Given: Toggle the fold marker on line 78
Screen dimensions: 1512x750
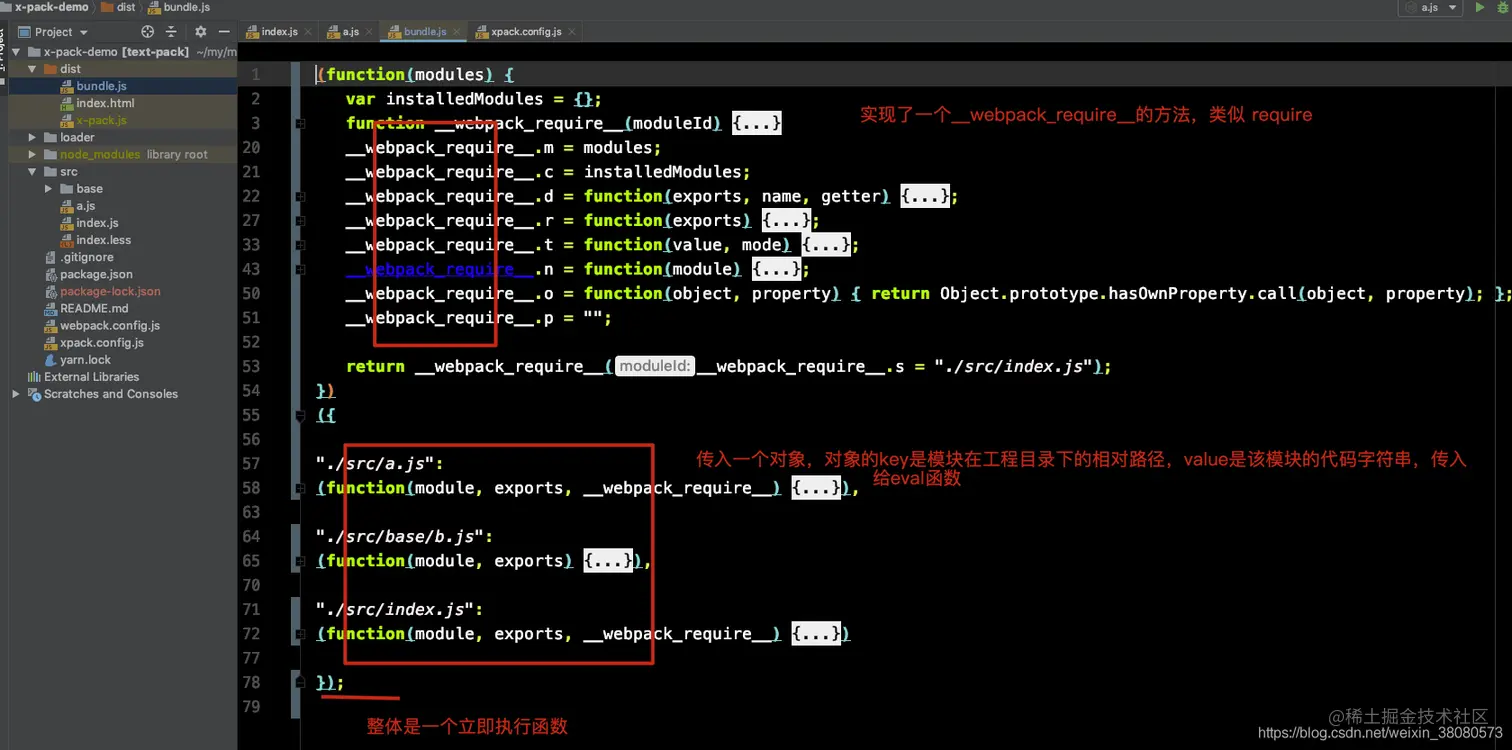Looking at the screenshot, I should point(300,682).
